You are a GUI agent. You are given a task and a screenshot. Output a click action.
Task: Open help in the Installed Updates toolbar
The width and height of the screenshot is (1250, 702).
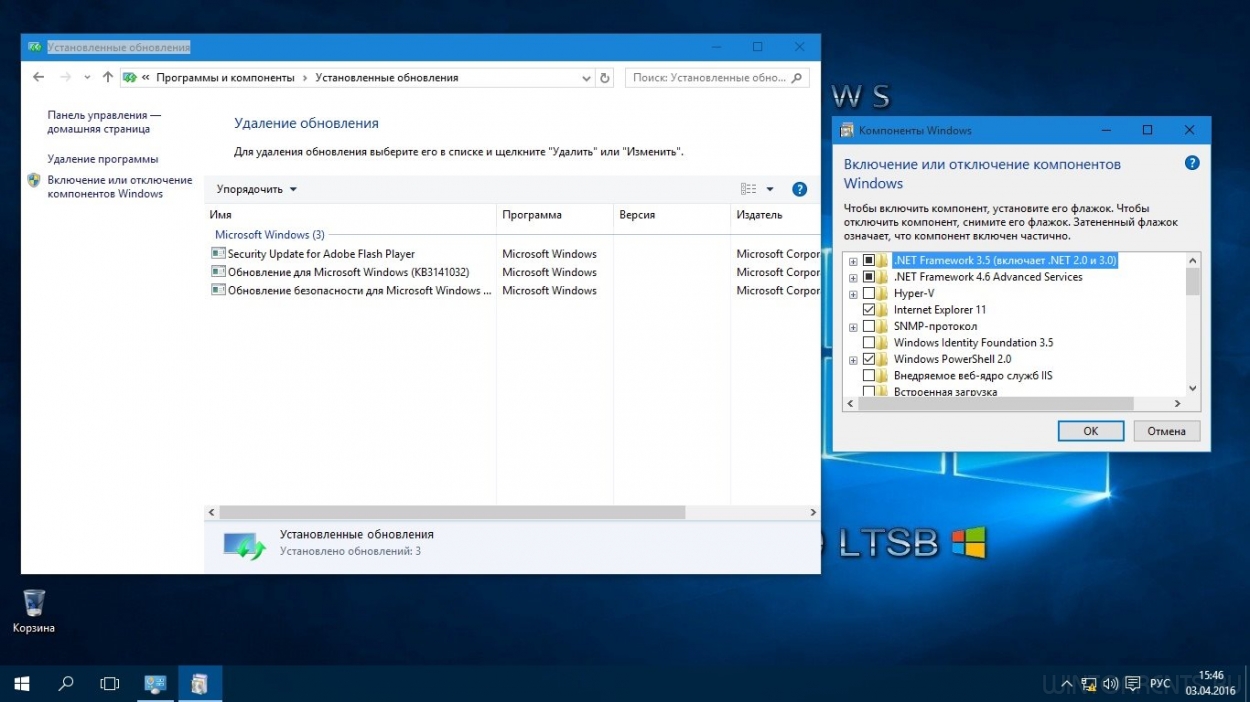tap(799, 189)
